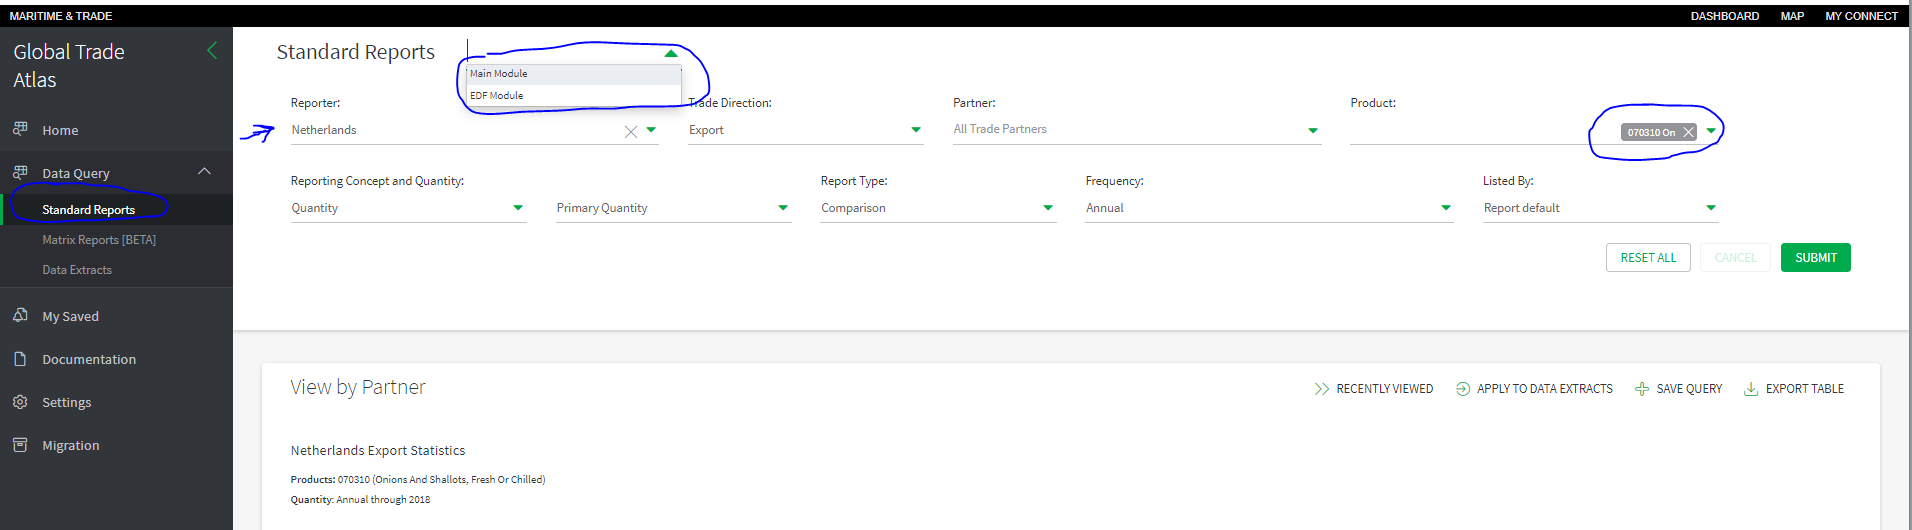Click the Export Table download icon
The width and height of the screenshot is (1912, 530).
(1751, 389)
